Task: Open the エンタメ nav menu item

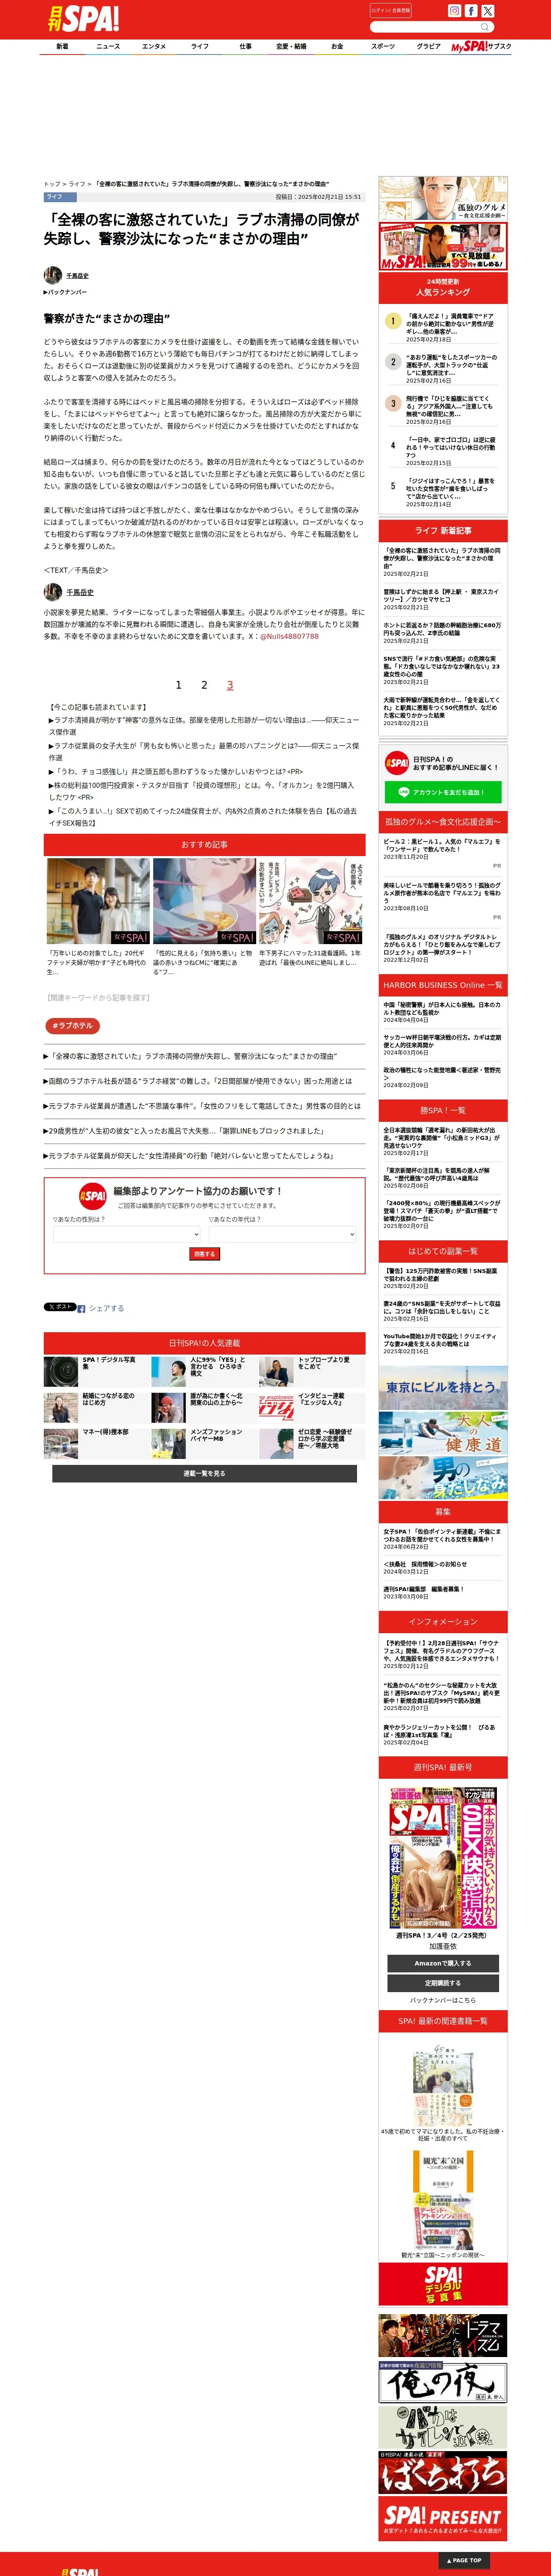Action: coord(154,46)
